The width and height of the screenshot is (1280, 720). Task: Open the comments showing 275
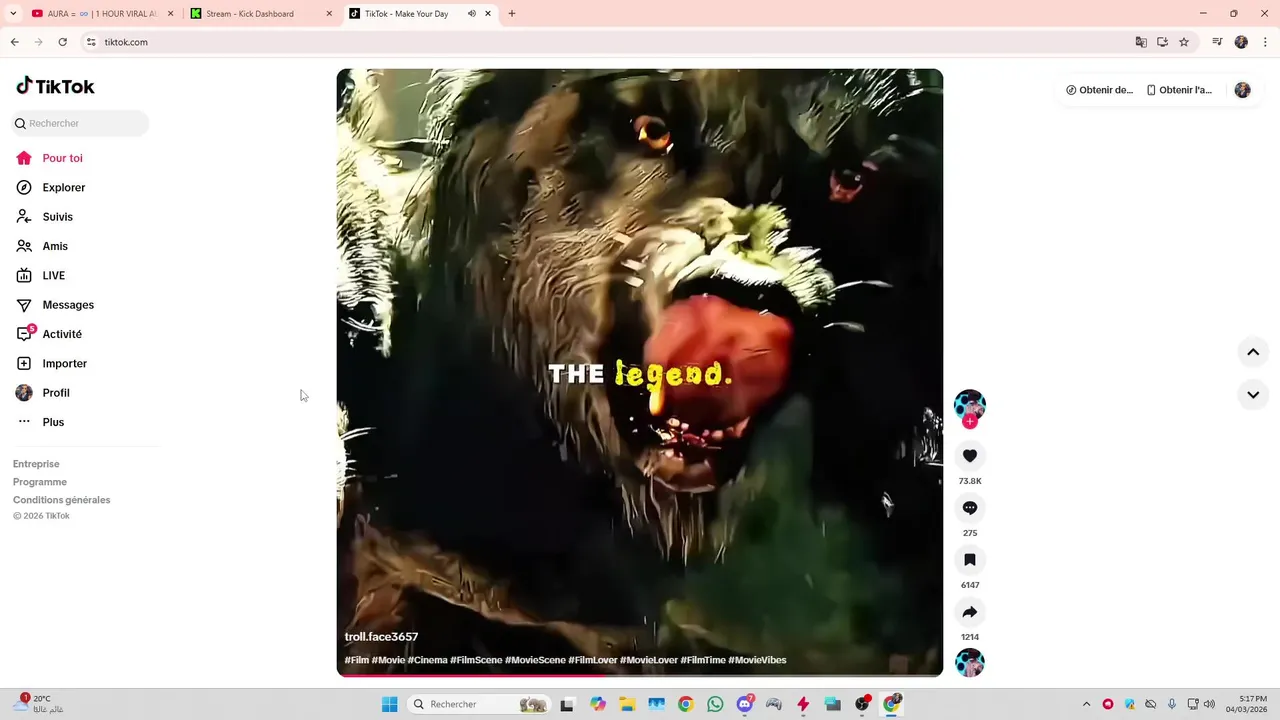(x=970, y=508)
